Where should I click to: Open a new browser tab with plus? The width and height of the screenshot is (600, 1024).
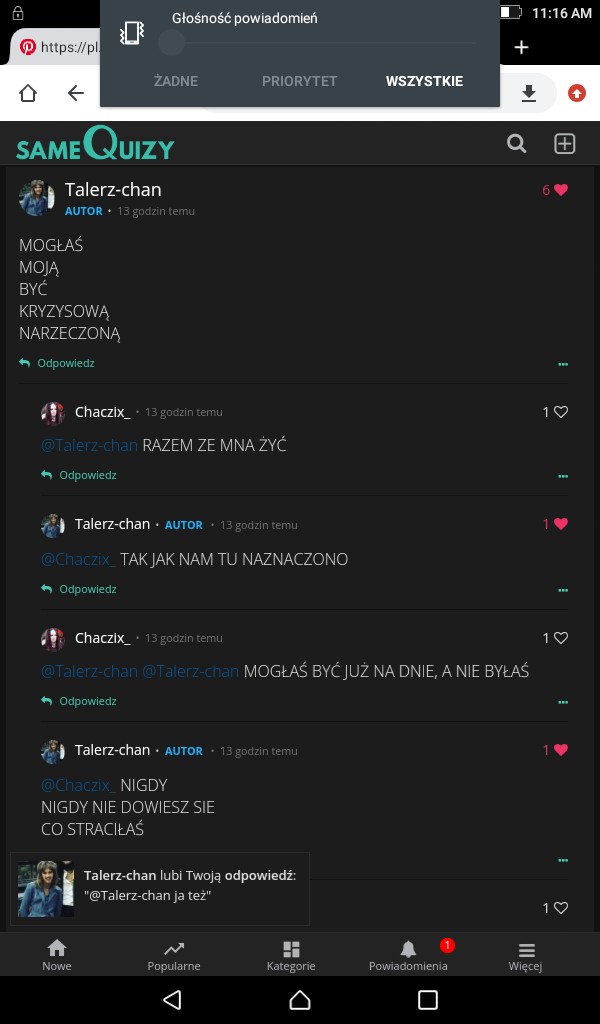[x=521, y=47]
